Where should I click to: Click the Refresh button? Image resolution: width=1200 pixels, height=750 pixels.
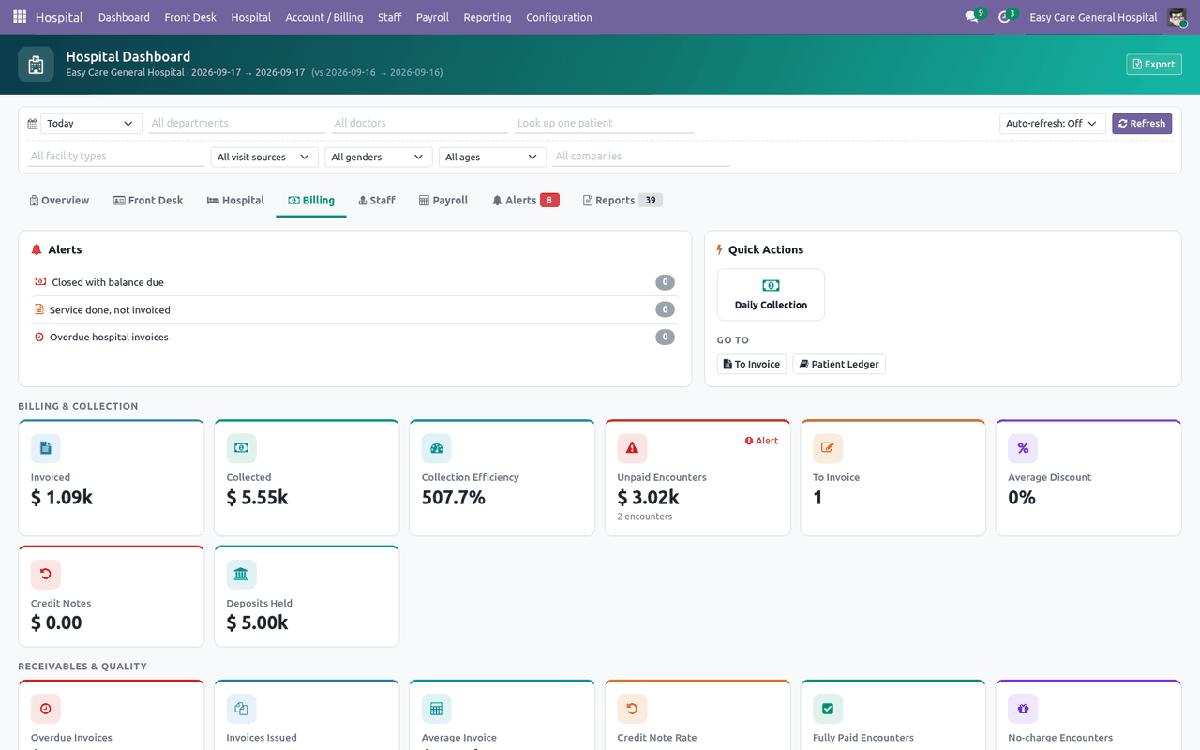tap(1142, 124)
